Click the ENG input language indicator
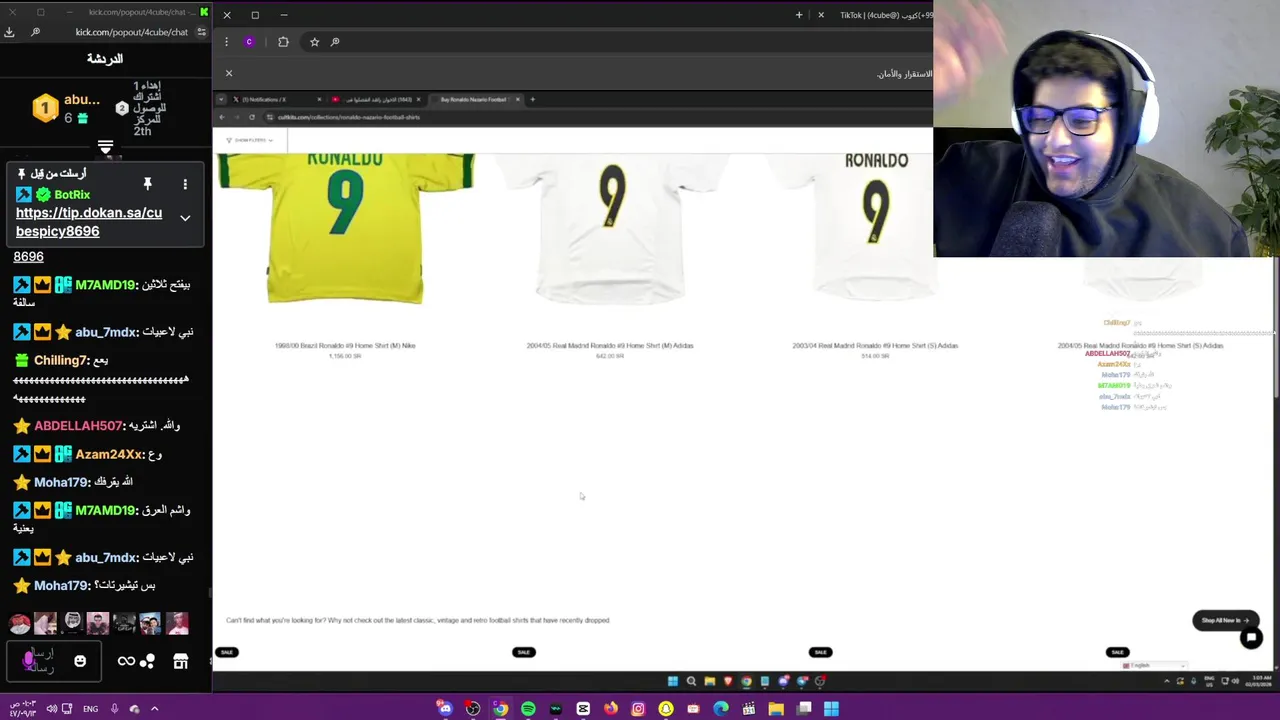The width and height of the screenshot is (1280, 720). pyautogui.click(x=90, y=709)
